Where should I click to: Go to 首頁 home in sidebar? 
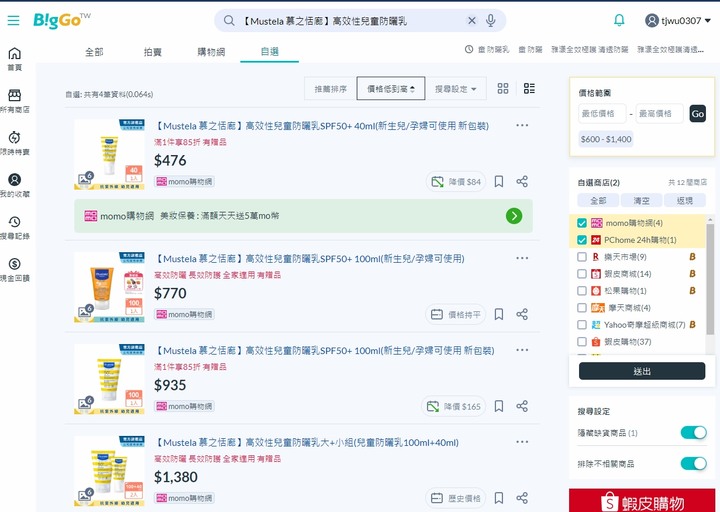15,59
